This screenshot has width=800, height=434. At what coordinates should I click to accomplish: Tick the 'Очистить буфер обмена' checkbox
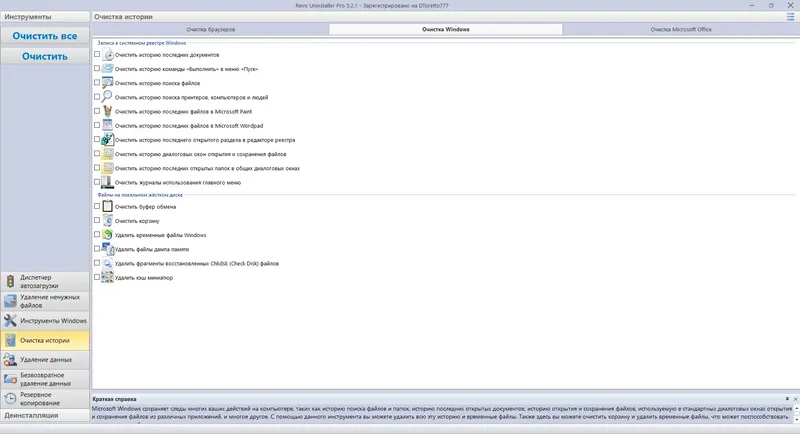[x=97, y=206]
